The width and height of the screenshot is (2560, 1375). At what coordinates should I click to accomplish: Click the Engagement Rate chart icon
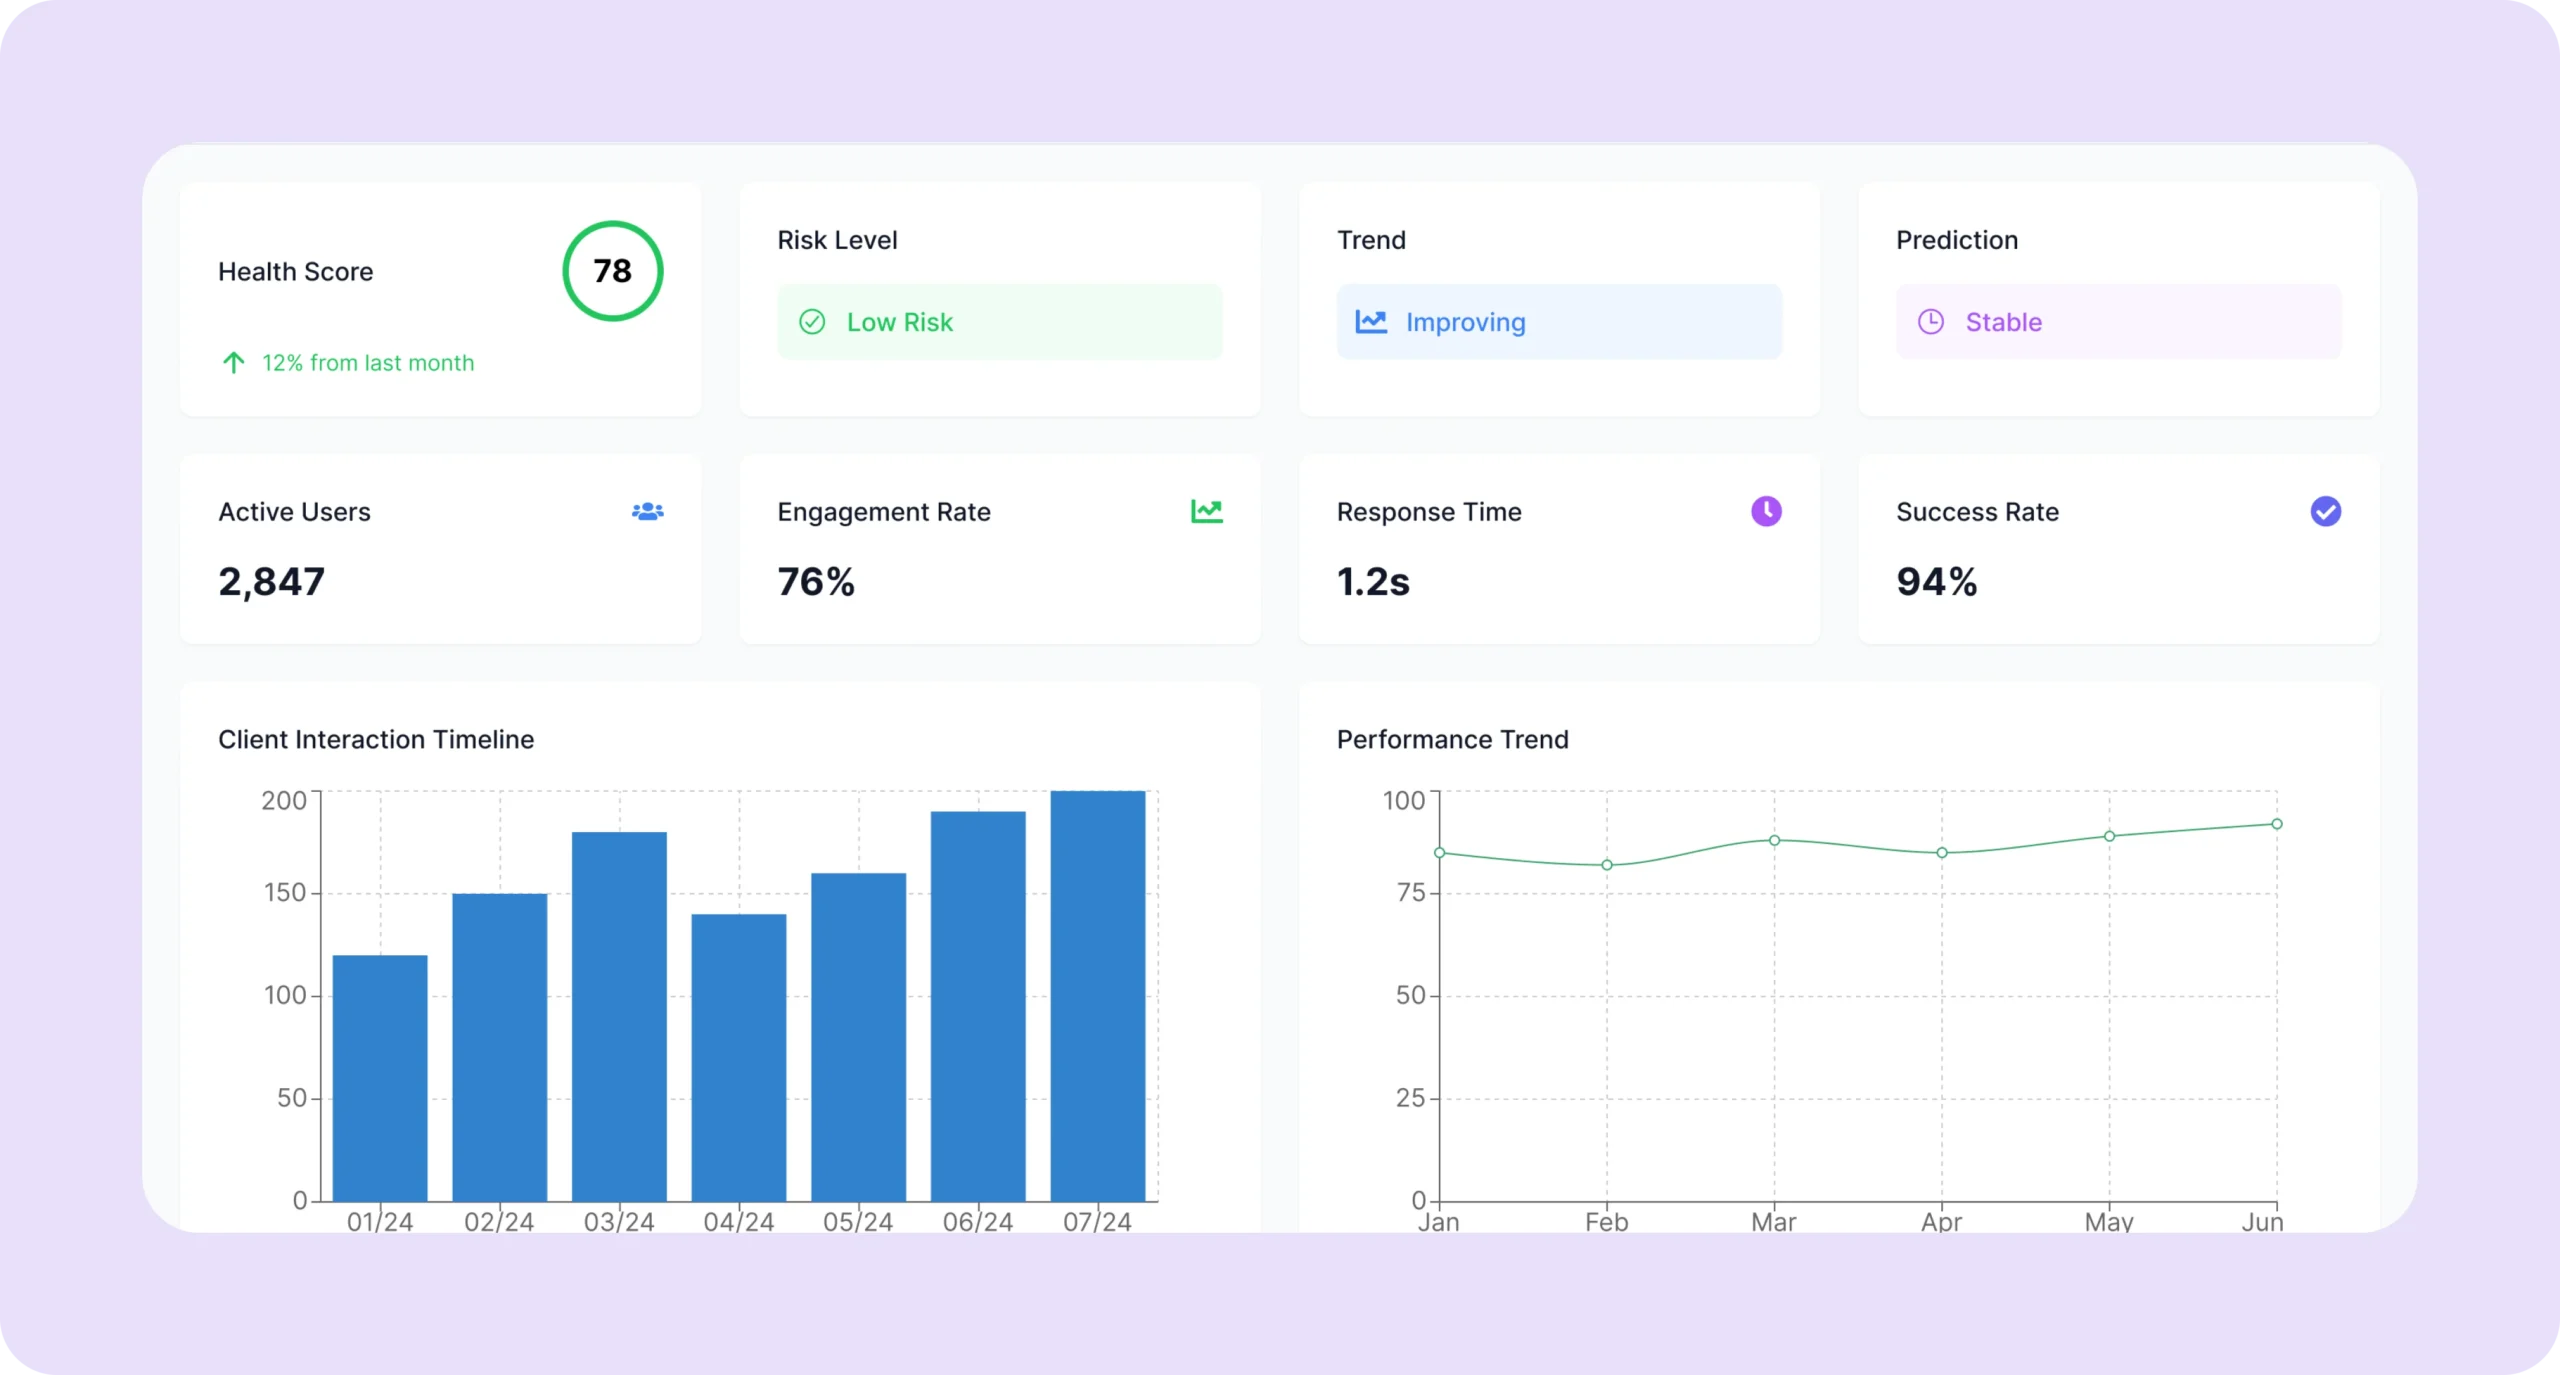[x=1206, y=511]
